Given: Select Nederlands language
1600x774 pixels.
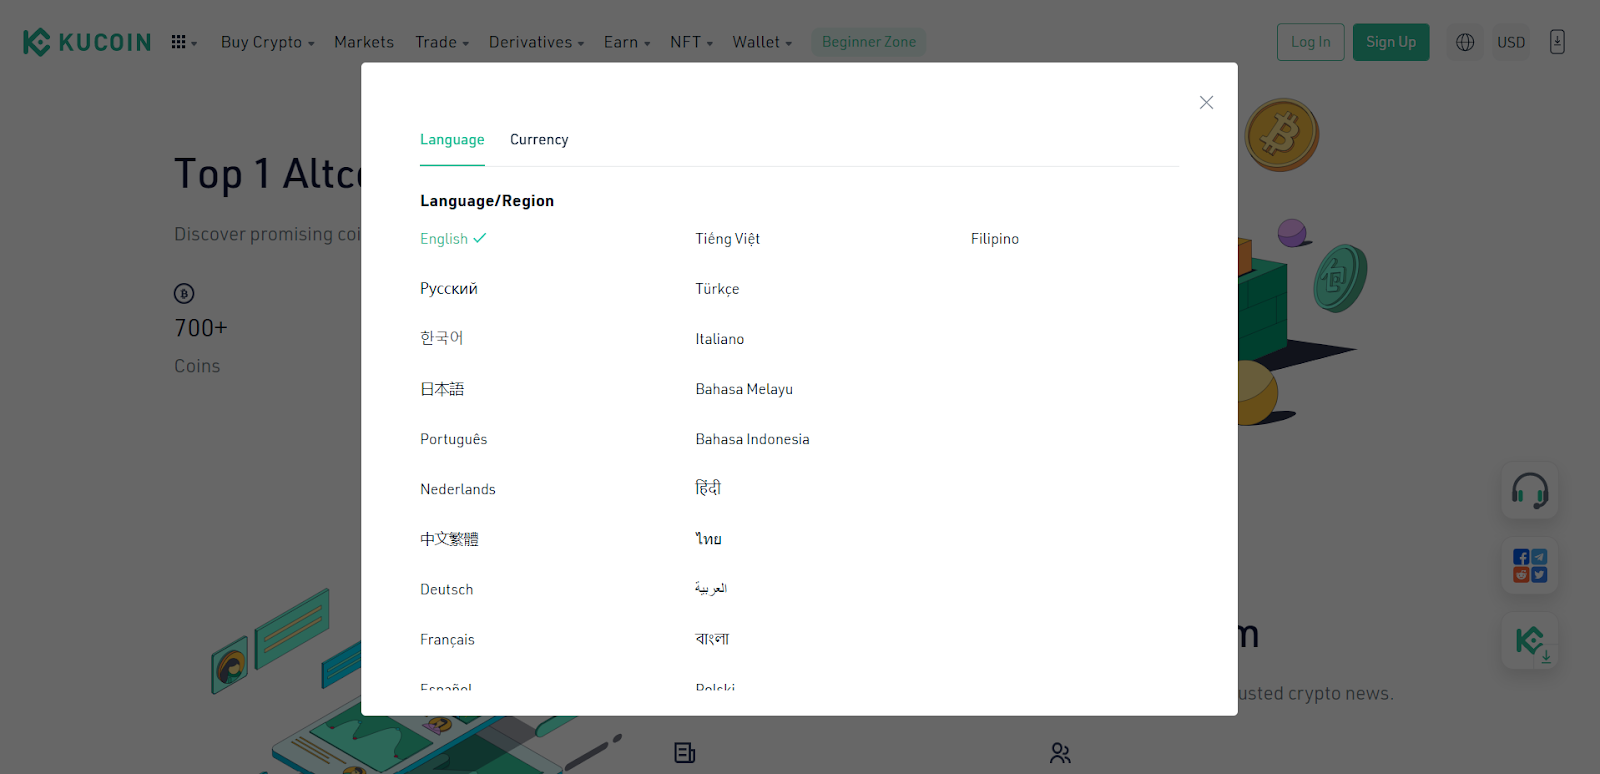Looking at the screenshot, I should tap(458, 489).
